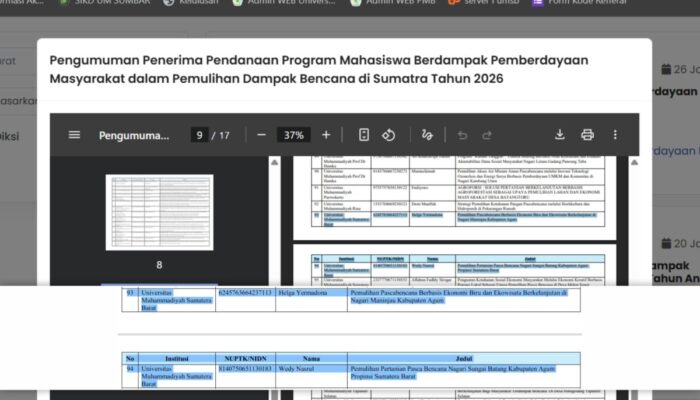Screen dimensions: 700x400
Task: Click the fit to page icon
Action: pos(364,135)
